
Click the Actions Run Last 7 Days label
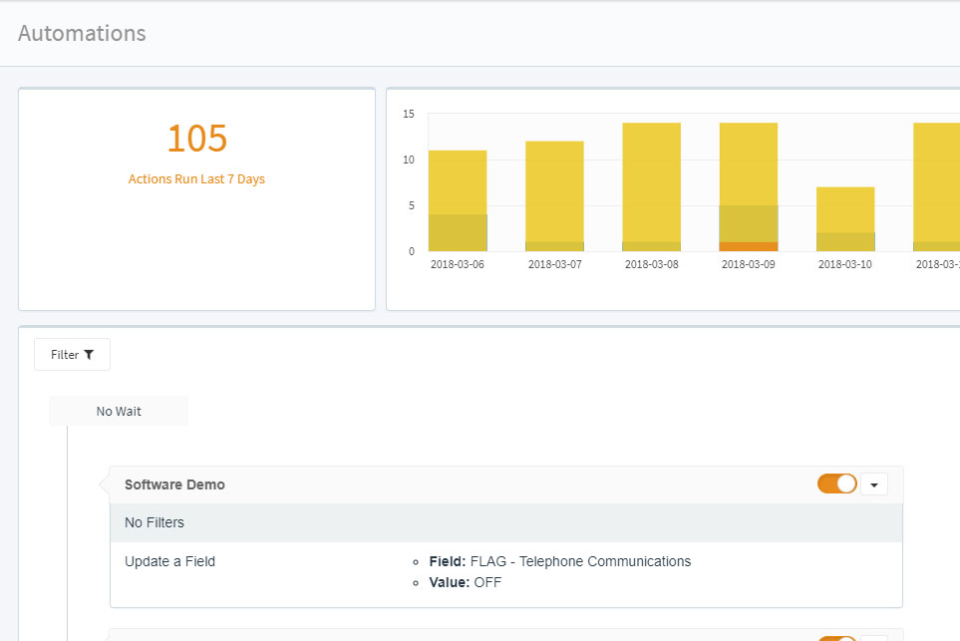(197, 179)
